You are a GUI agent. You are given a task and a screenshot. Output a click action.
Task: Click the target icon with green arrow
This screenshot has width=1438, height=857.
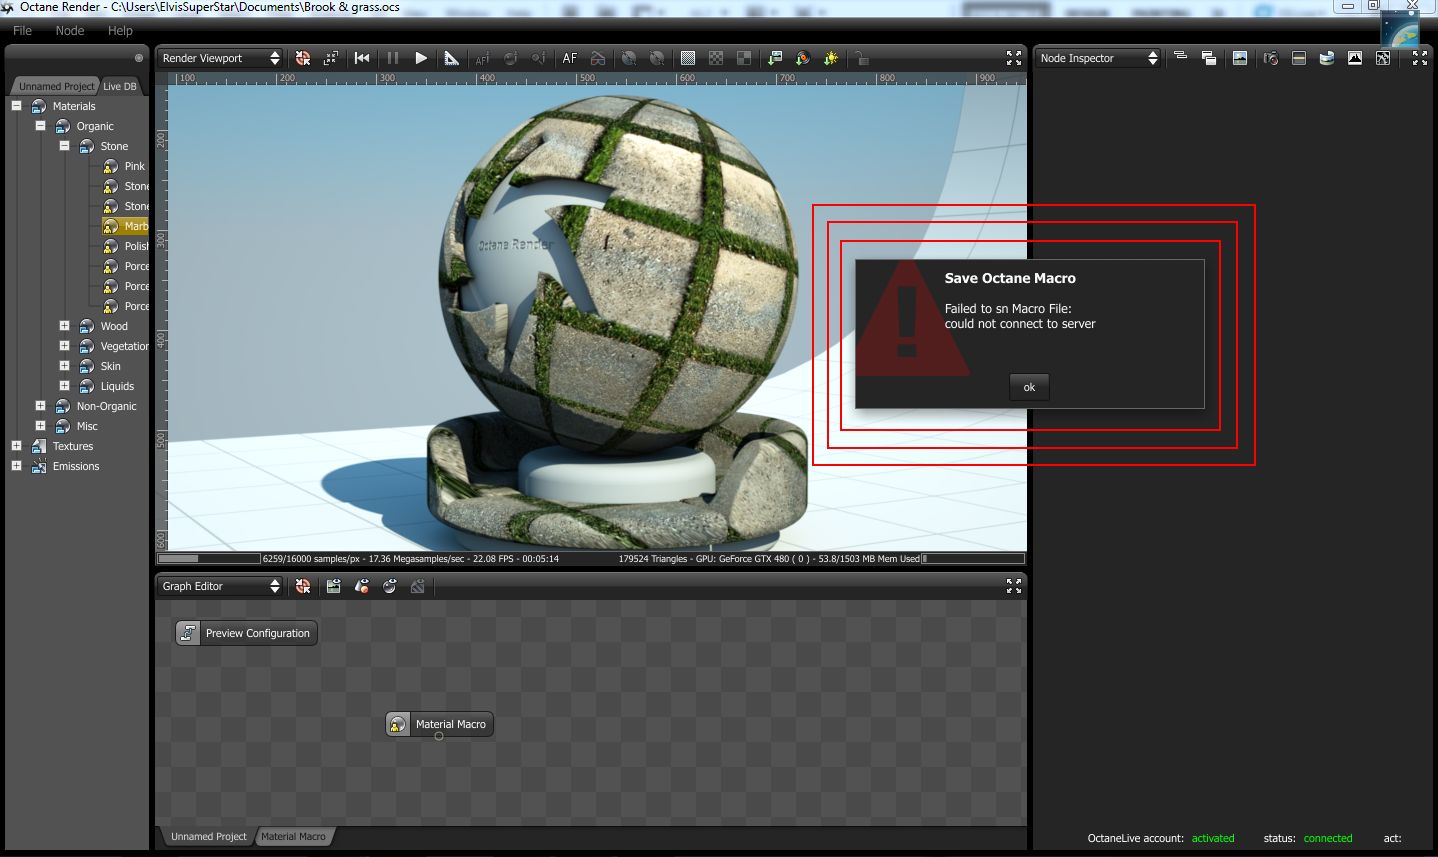[x=802, y=58]
